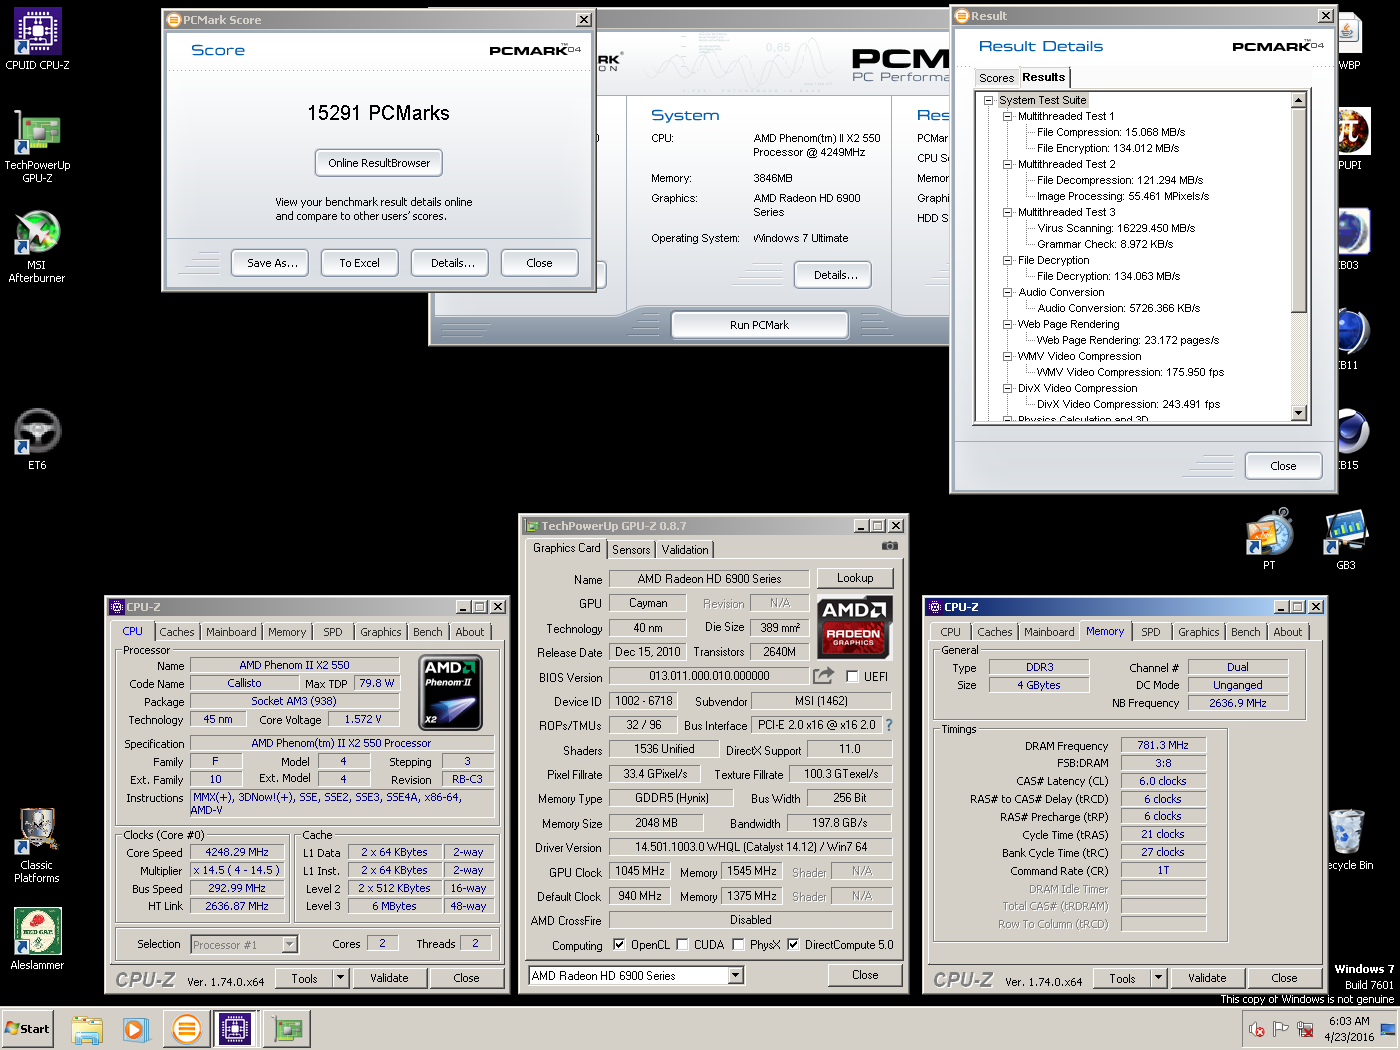1400x1050 pixels.
Task: Open Validation tab in GPU-Z
Action: [685, 549]
